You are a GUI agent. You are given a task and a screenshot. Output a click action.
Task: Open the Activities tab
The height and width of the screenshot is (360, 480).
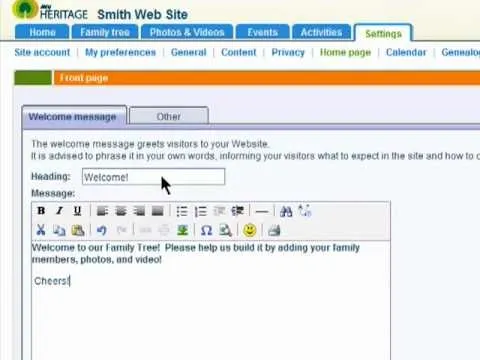[321, 32]
